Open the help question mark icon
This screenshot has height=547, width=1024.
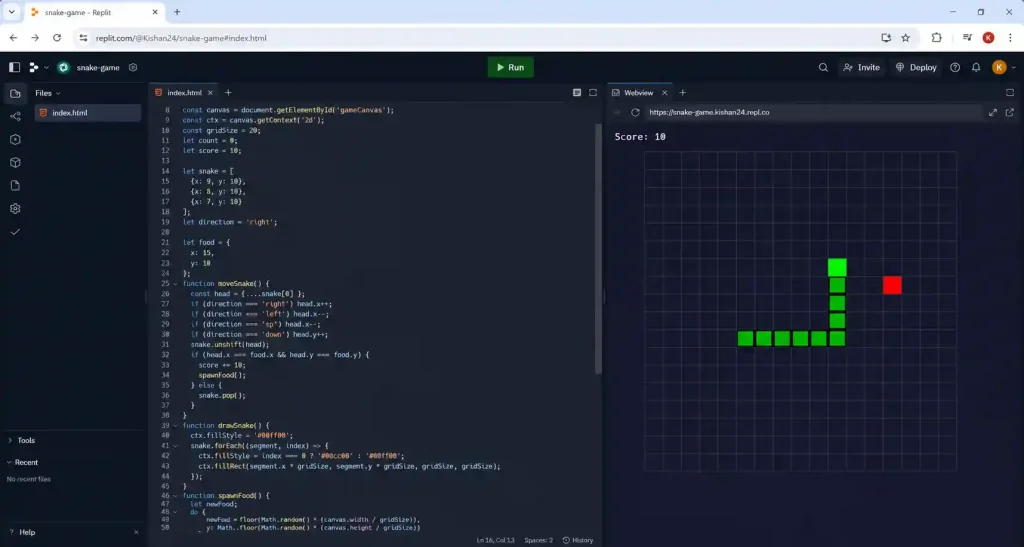[x=955, y=67]
